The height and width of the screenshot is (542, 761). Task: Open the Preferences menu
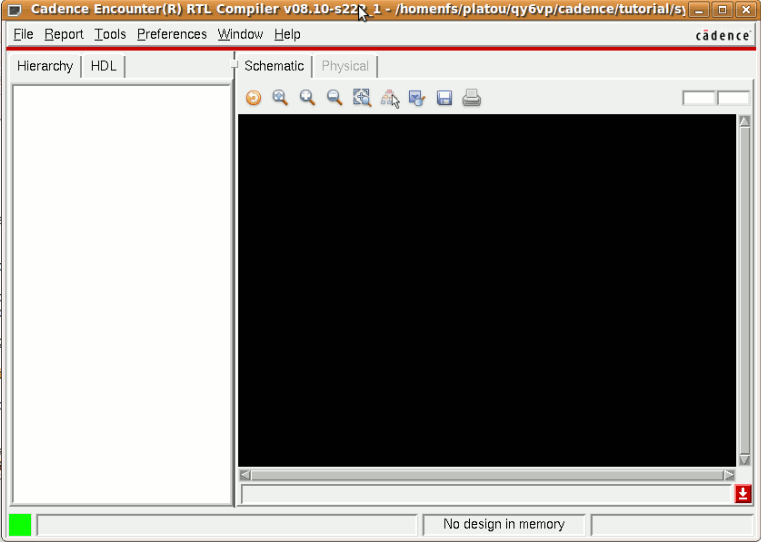[x=172, y=34]
